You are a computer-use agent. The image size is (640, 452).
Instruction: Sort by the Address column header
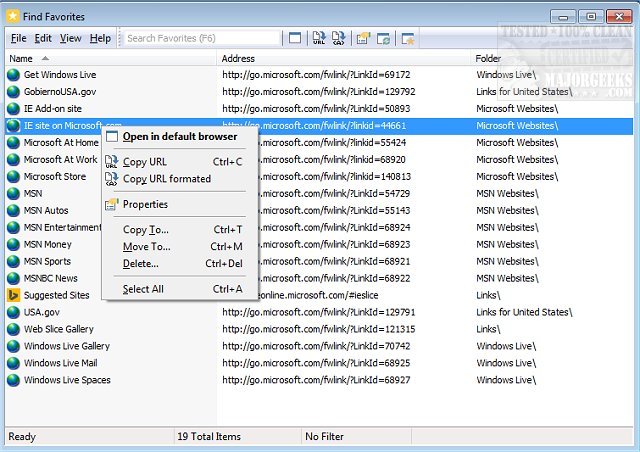click(x=344, y=59)
